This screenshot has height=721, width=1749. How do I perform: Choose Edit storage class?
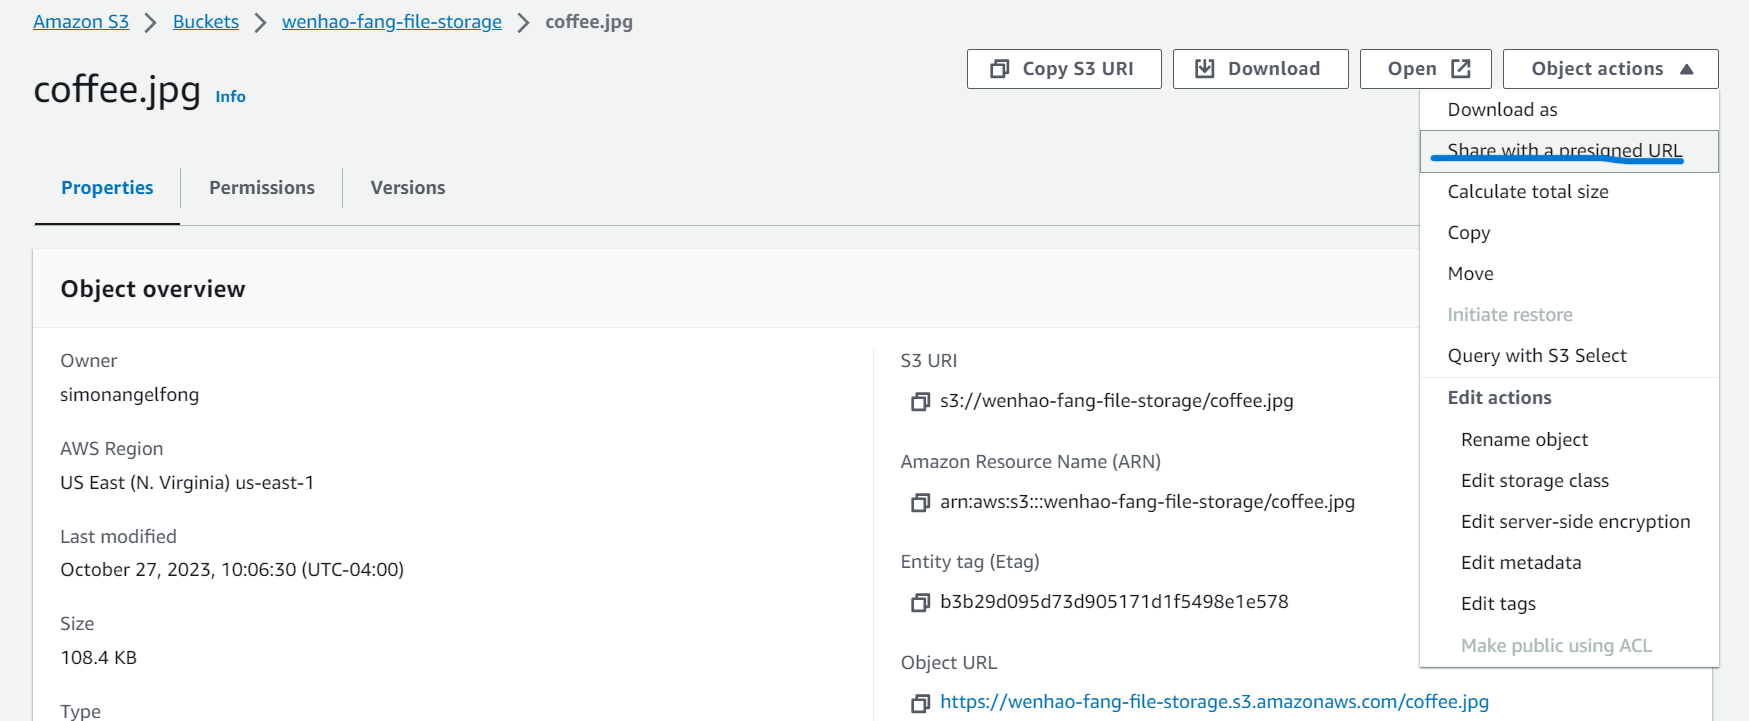[1569, 481]
